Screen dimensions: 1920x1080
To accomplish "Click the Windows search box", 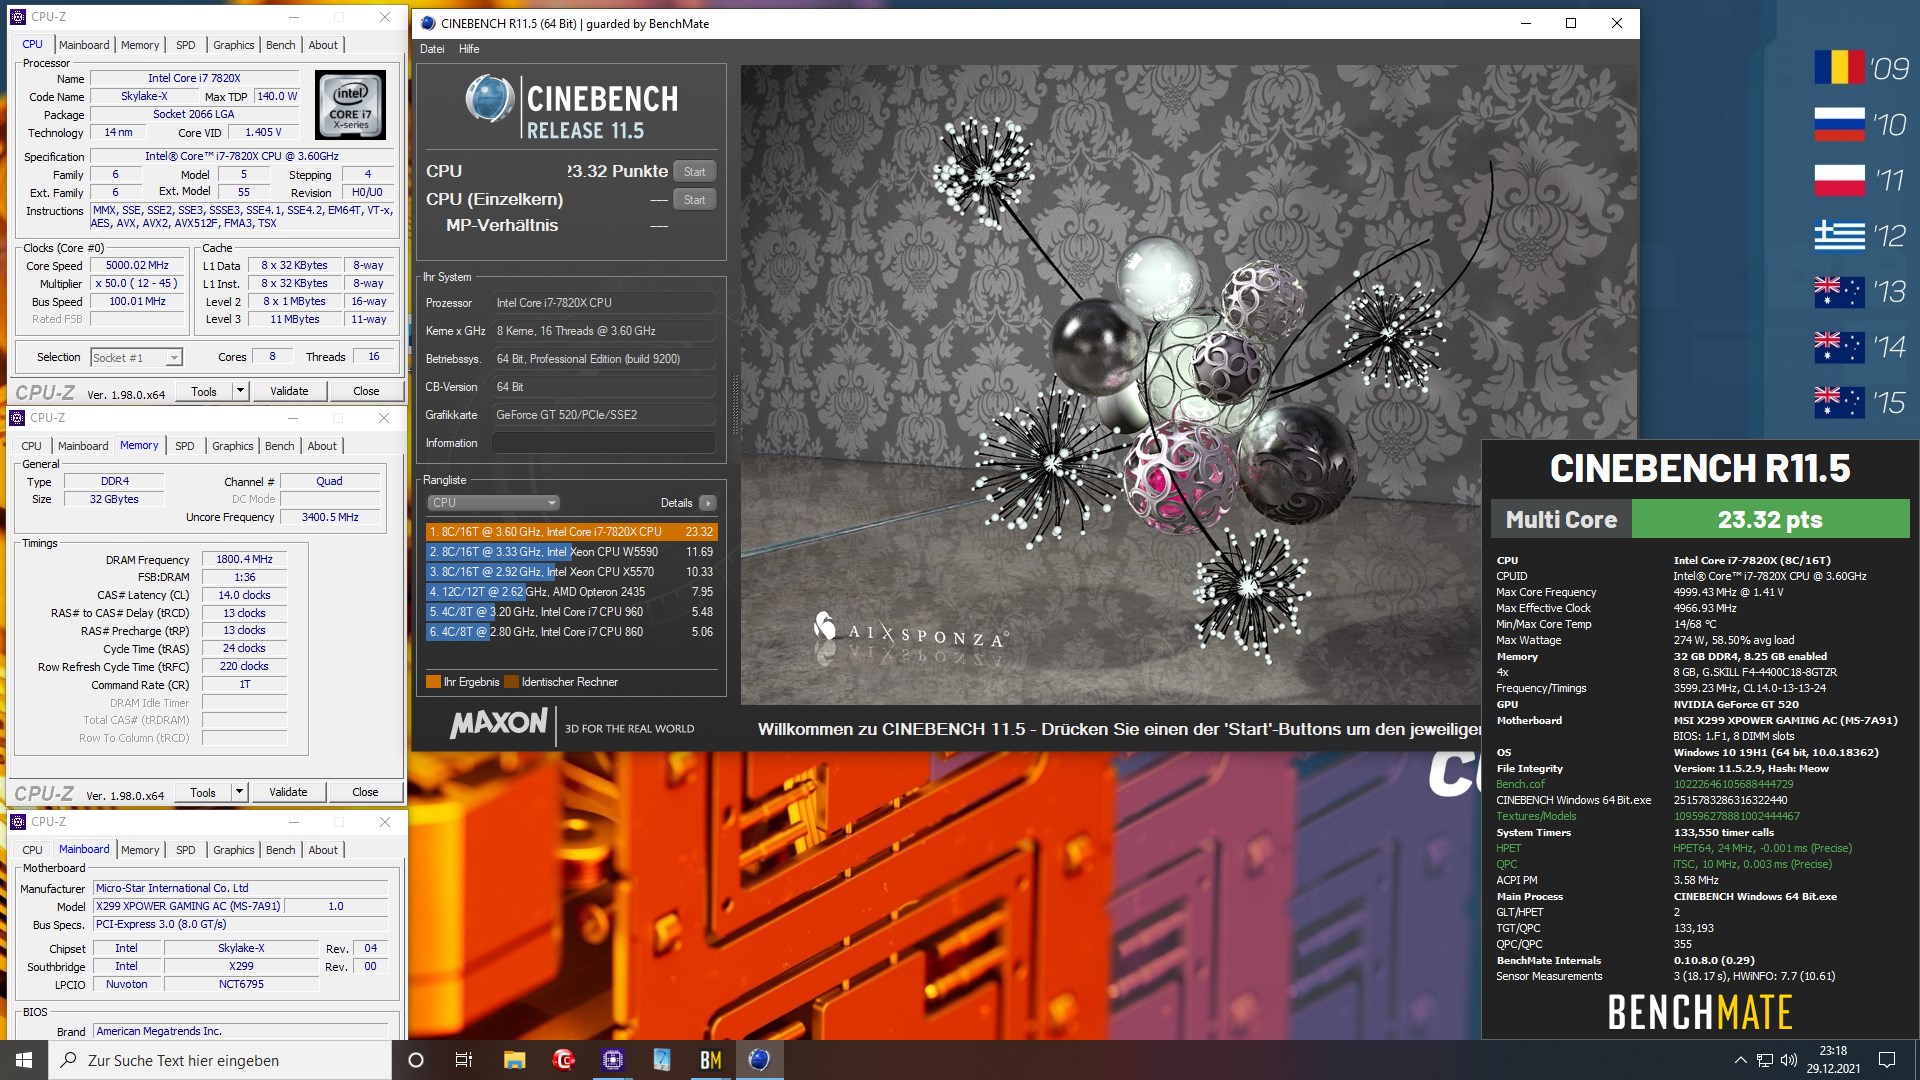I will [x=220, y=1060].
